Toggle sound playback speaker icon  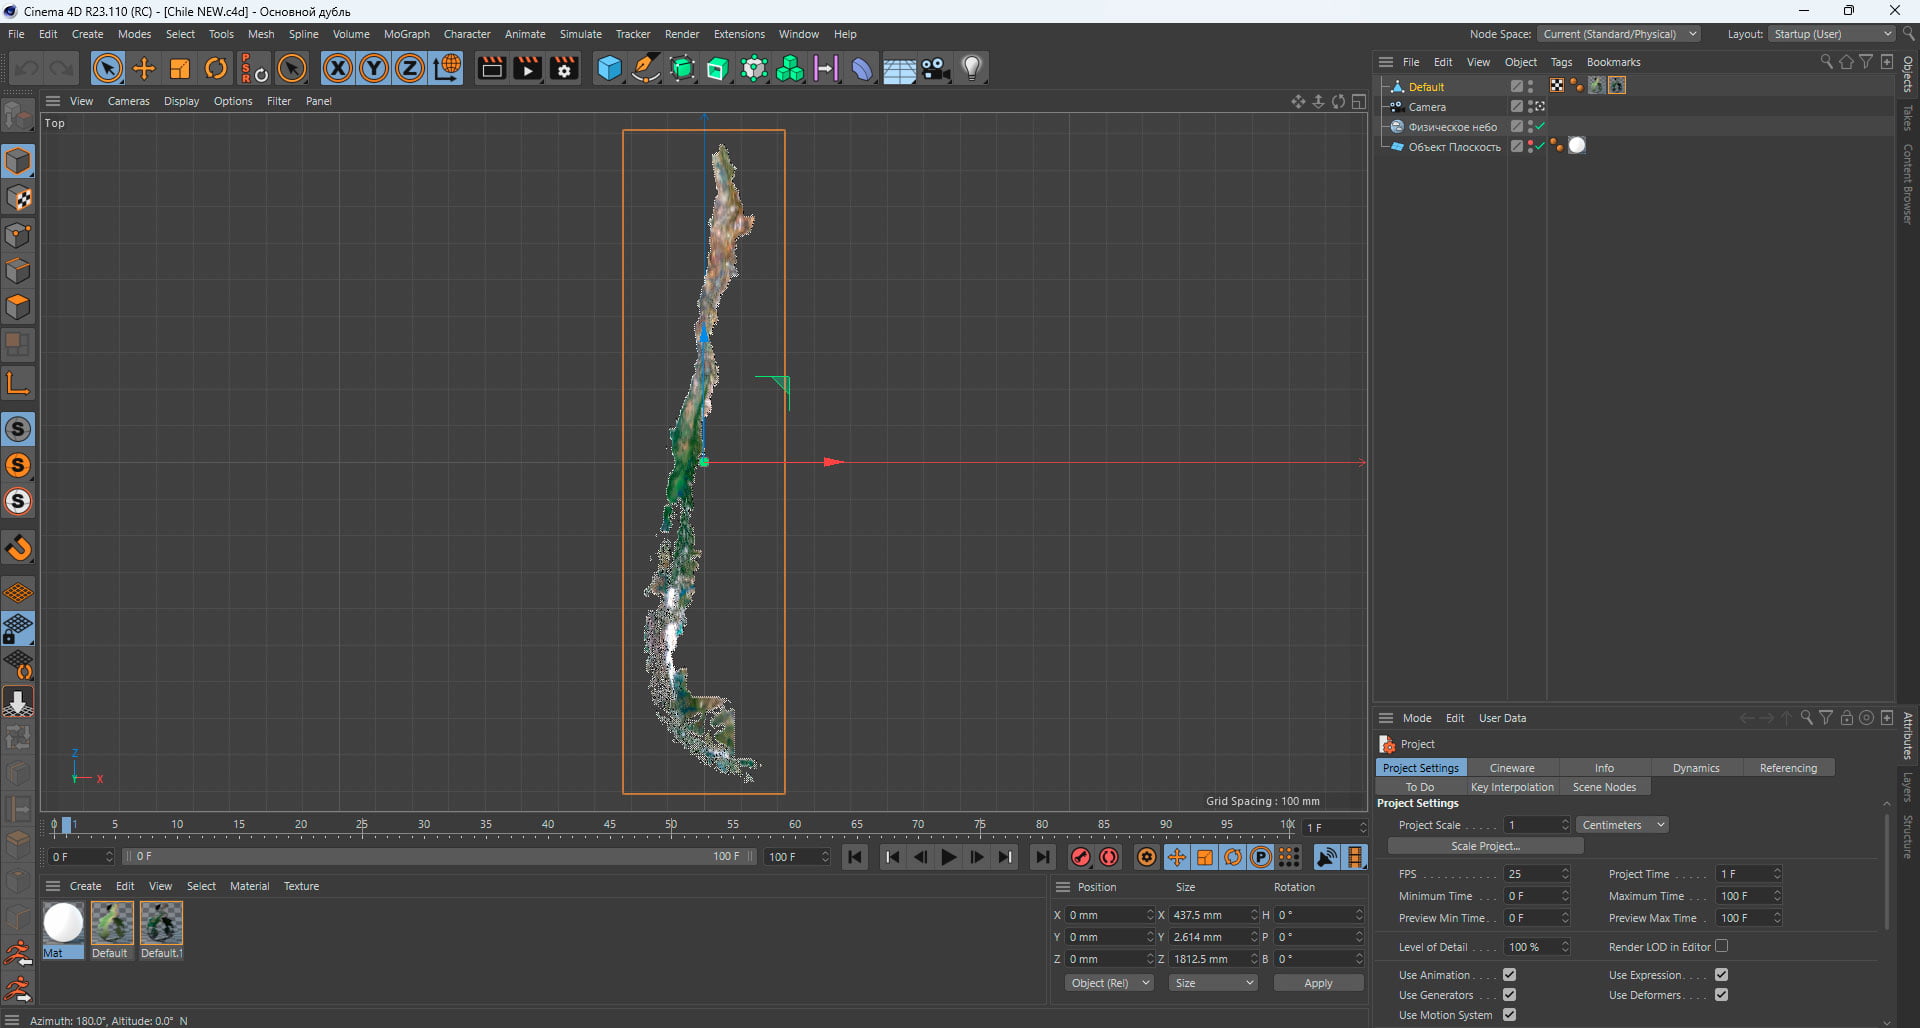[1327, 857]
